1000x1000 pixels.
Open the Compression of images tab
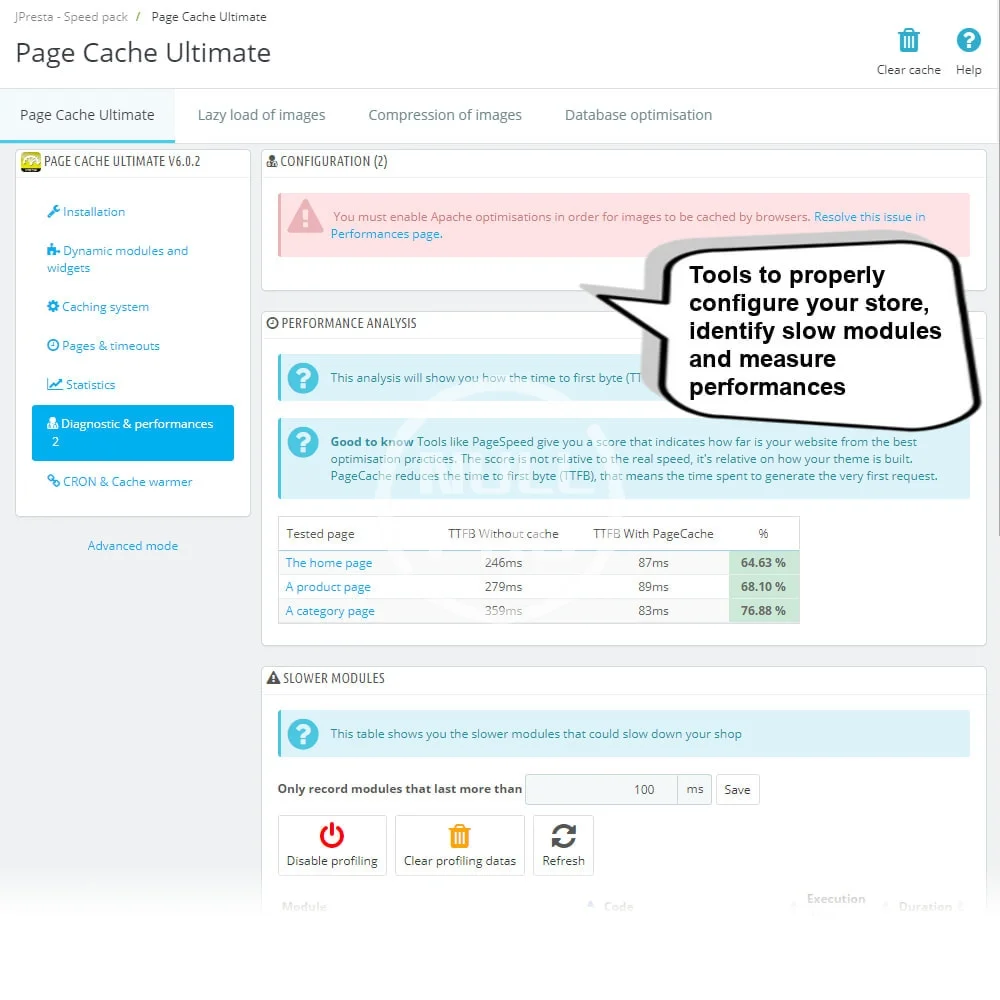click(445, 115)
